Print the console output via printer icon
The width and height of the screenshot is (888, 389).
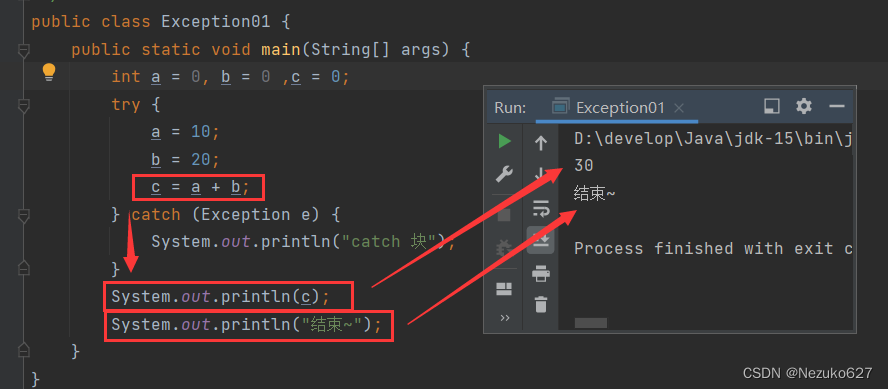[541, 274]
